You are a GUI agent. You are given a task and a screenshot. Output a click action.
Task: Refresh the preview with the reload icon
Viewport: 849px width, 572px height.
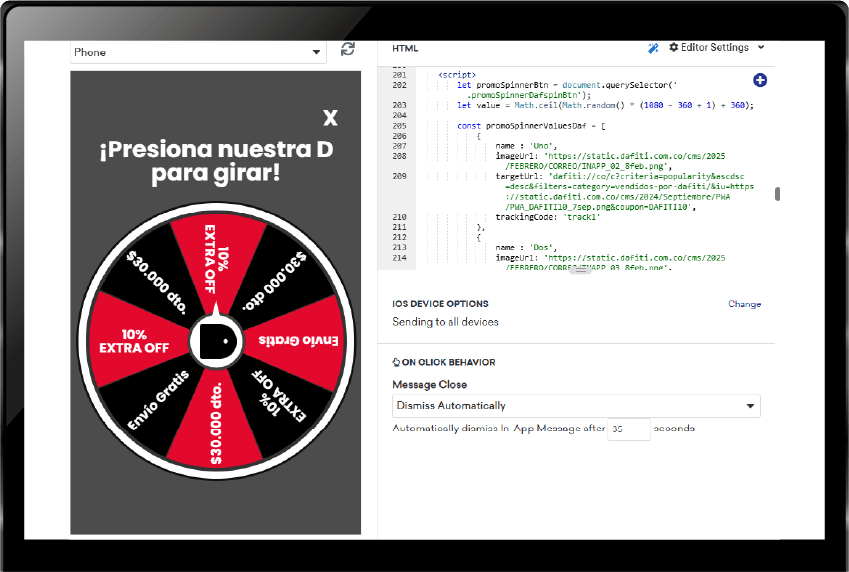348,49
